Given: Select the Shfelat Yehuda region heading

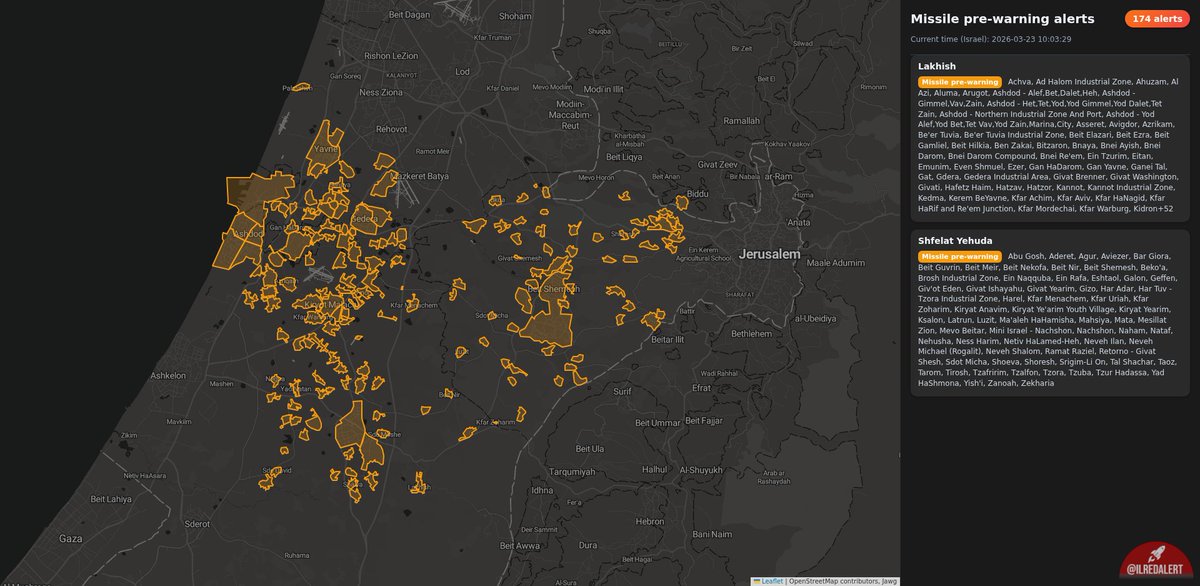Looking at the screenshot, I should [955, 241].
